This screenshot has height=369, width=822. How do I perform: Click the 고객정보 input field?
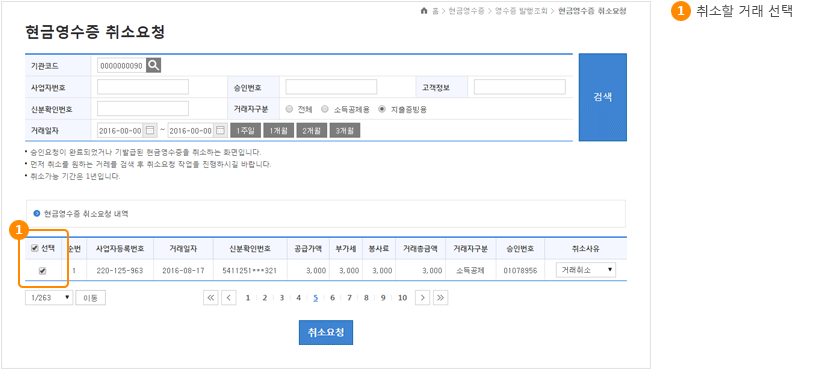tap(520, 87)
